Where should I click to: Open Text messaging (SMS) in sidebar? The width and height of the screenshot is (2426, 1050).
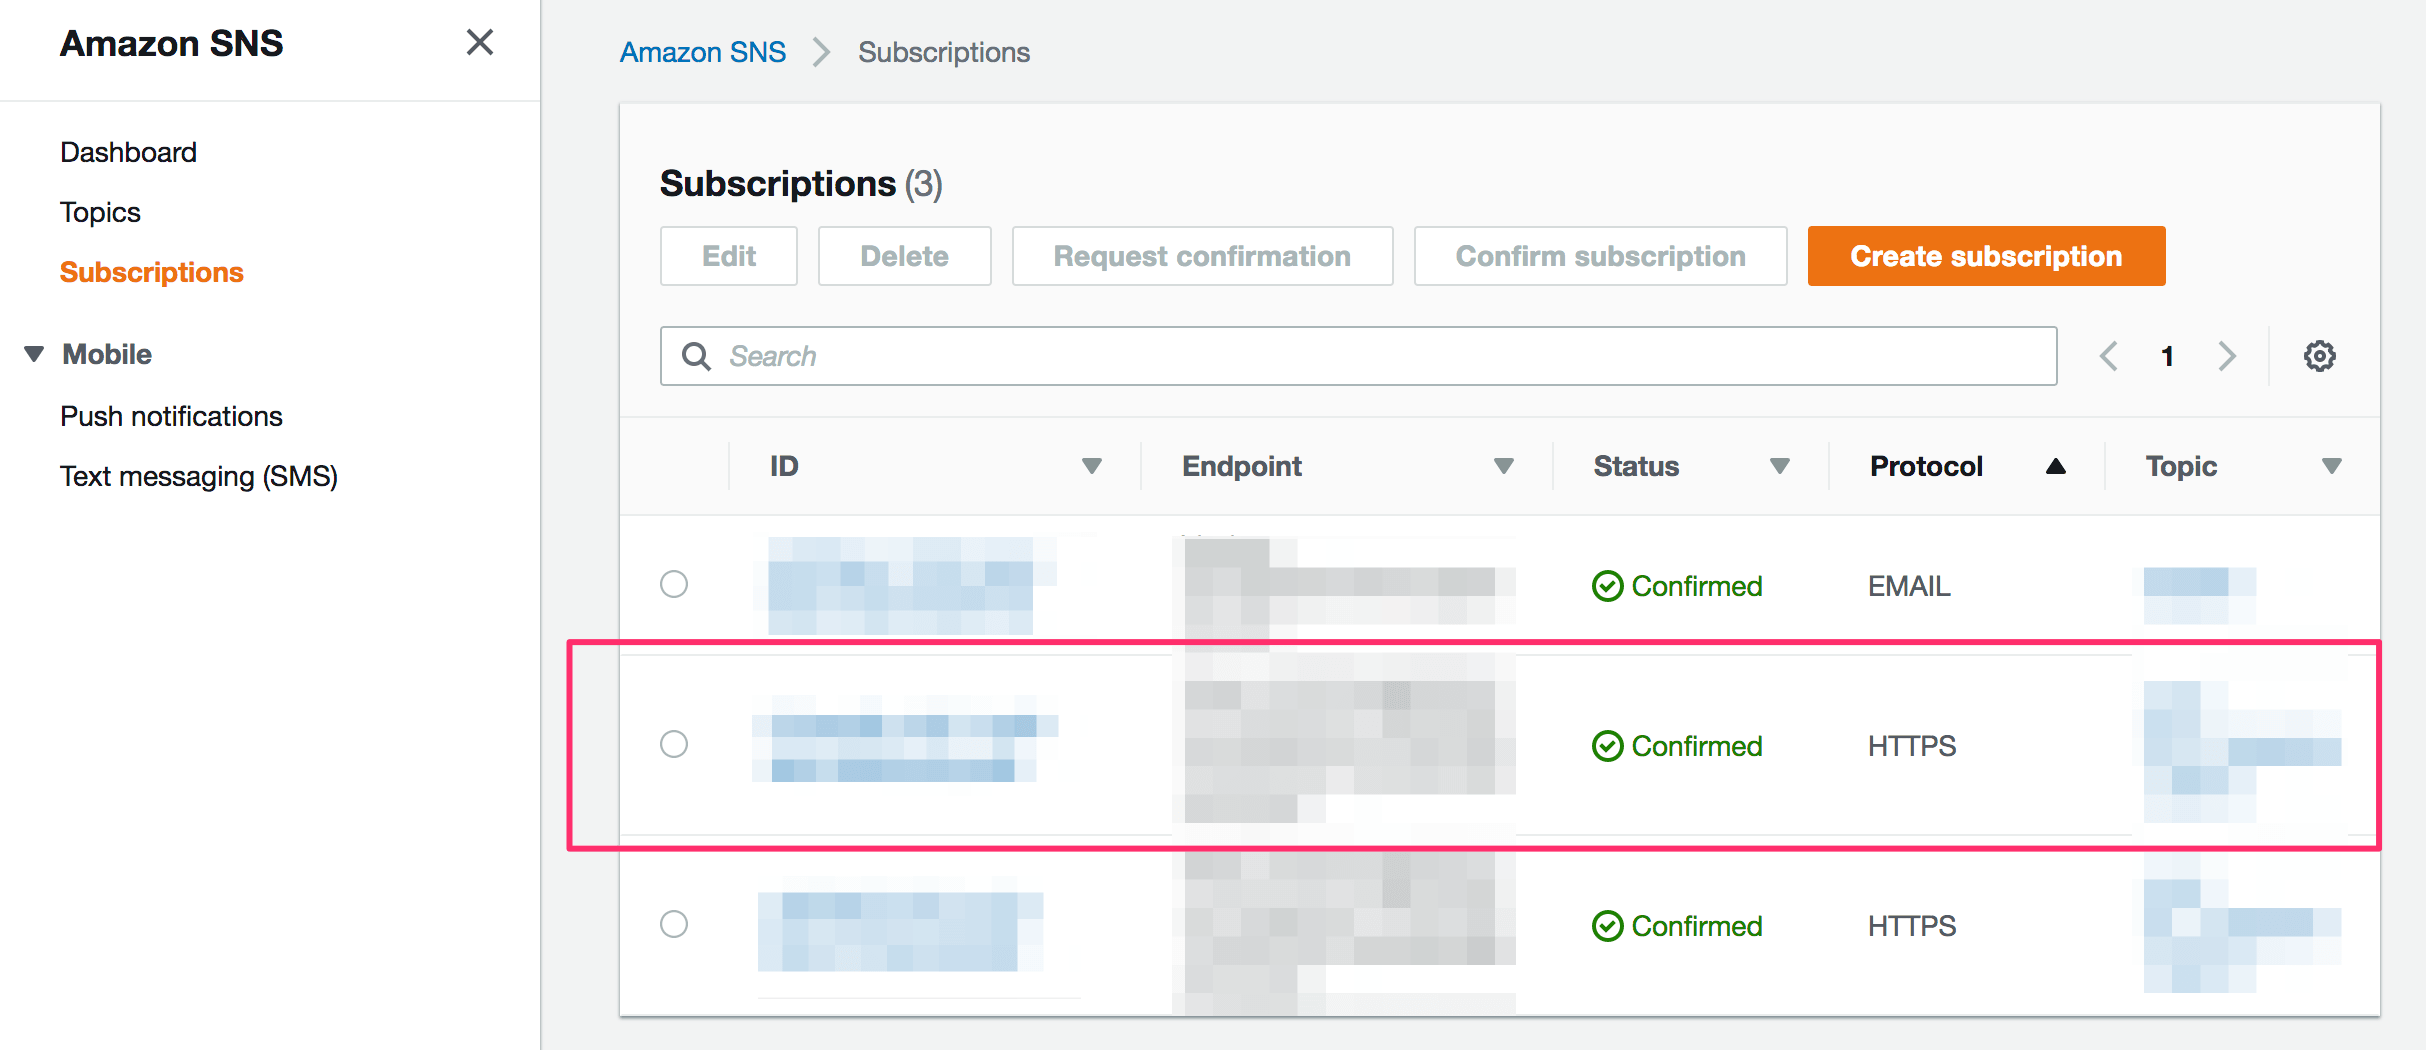pyautogui.click(x=199, y=476)
